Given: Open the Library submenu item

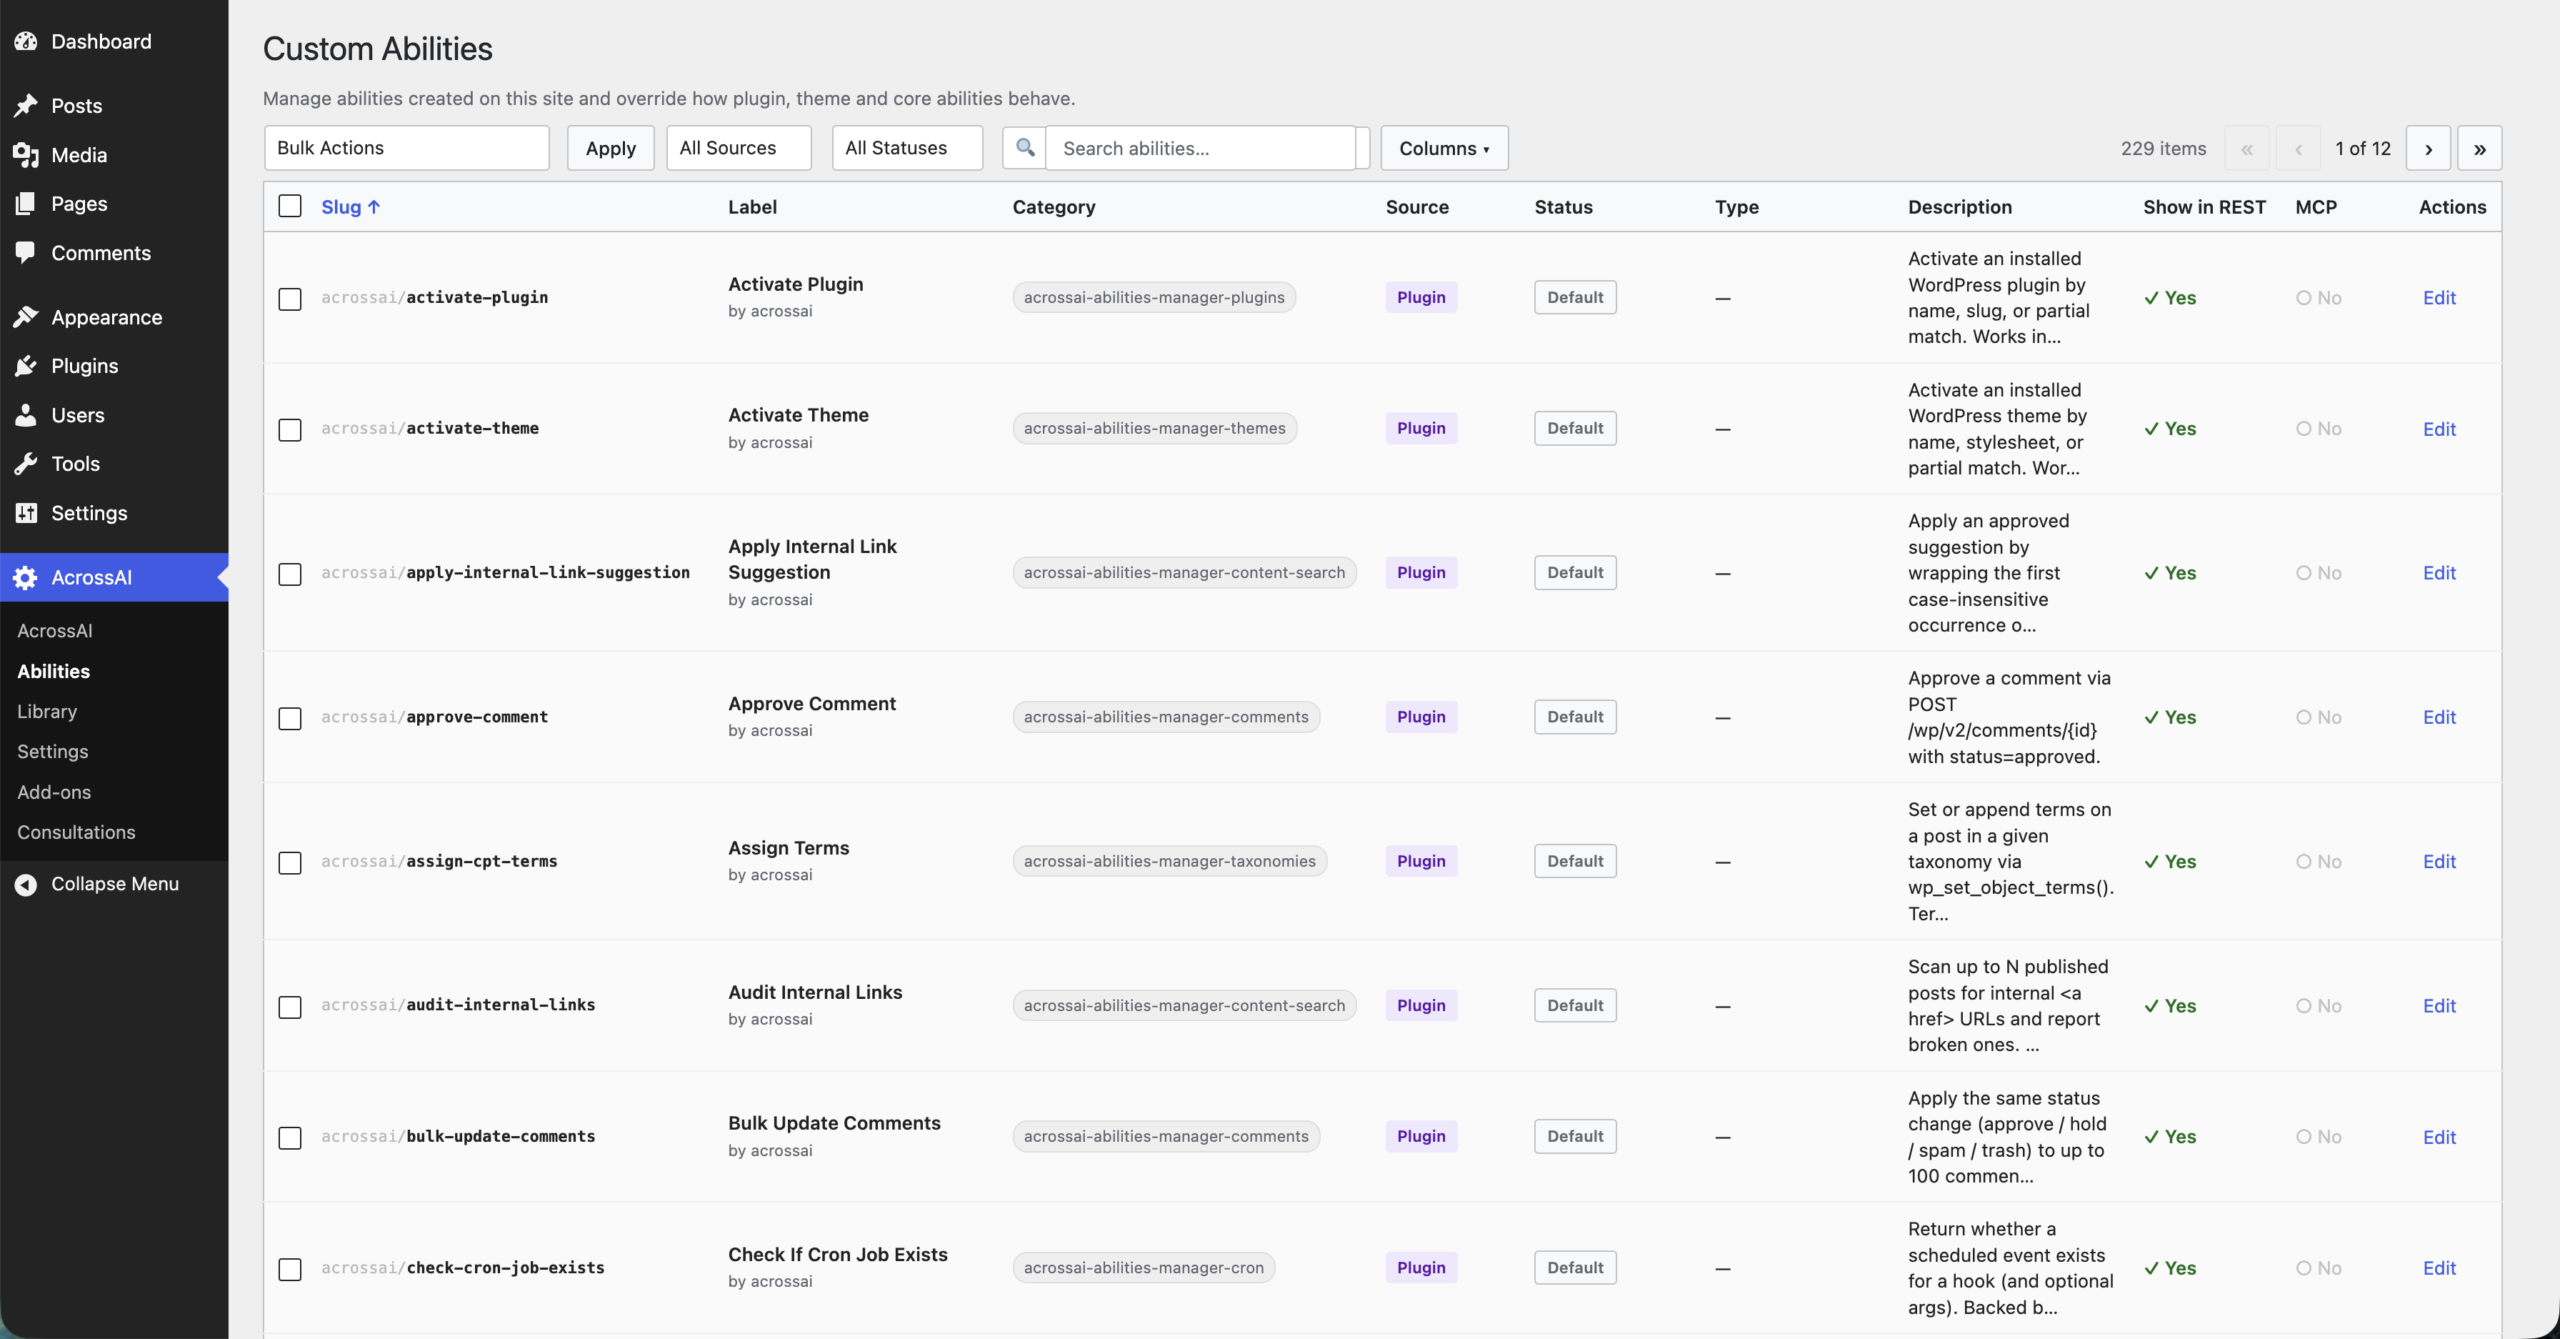Looking at the screenshot, I should (47, 711).
